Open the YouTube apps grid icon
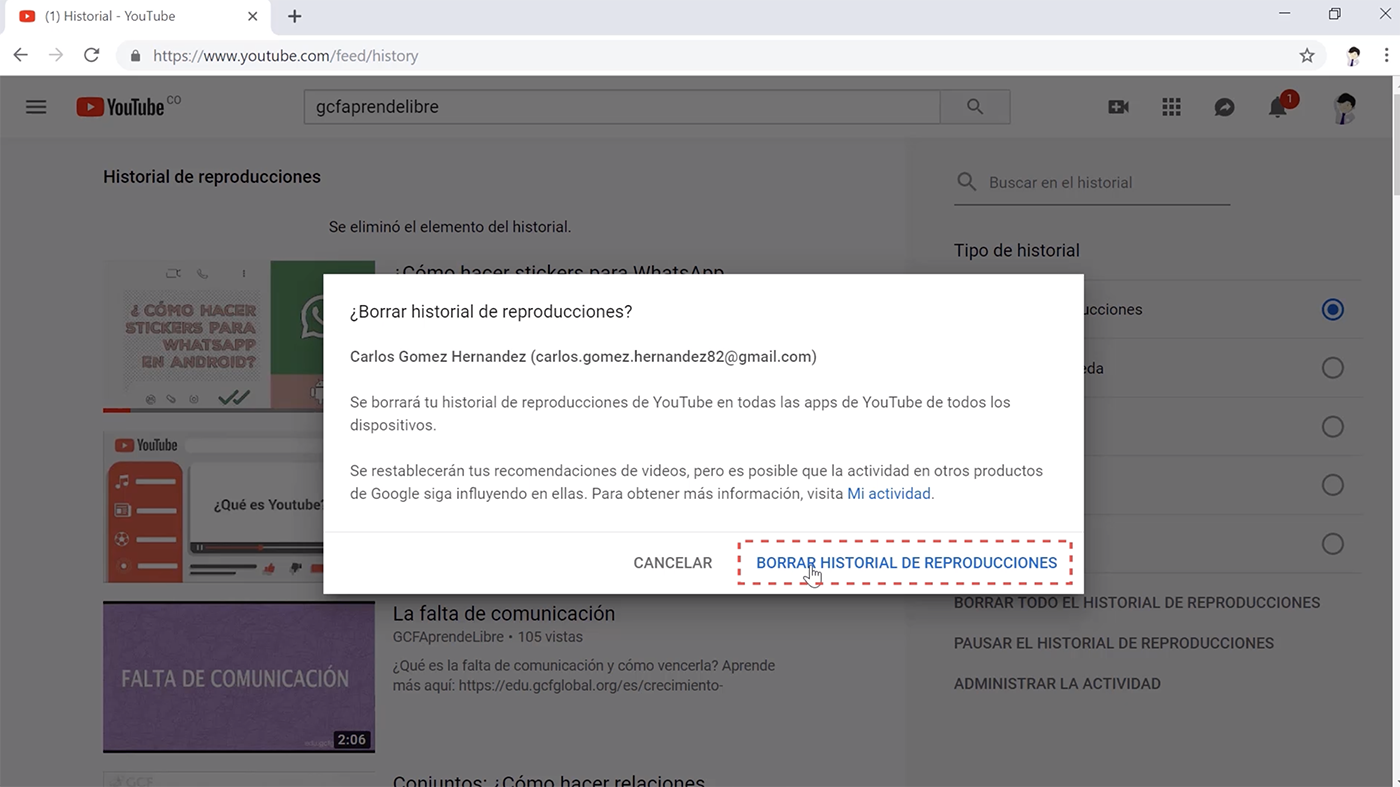Image resolution: width=1400 pixels, height=787 pixels. click(x=1171, y=107)
